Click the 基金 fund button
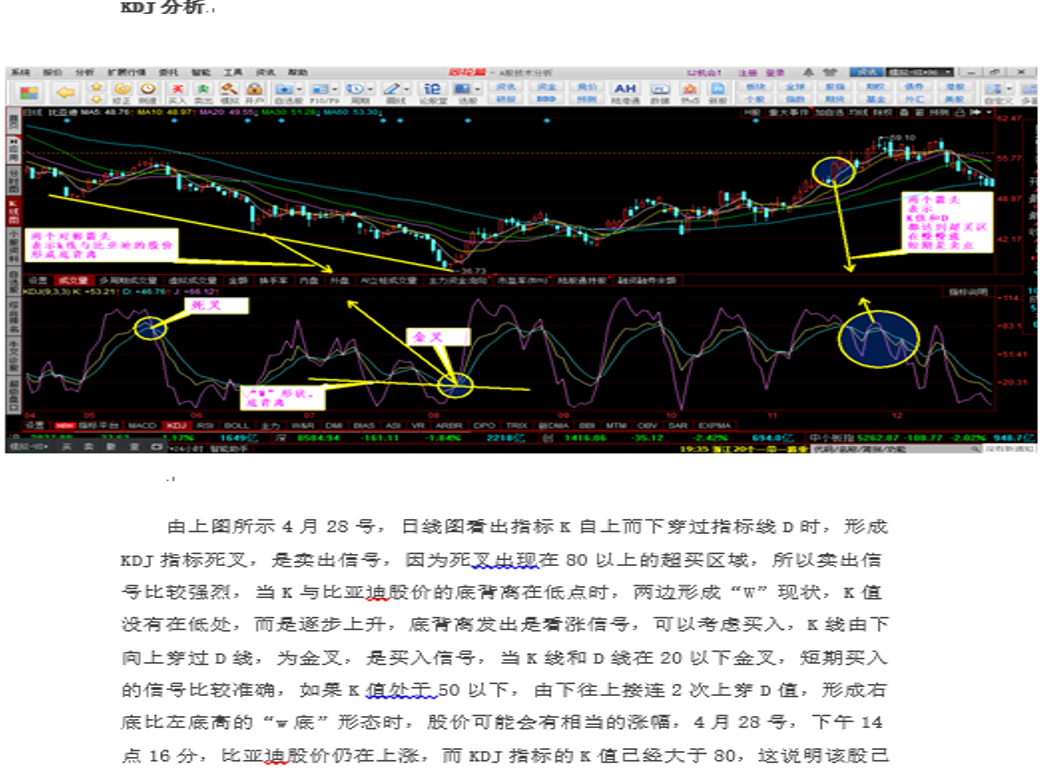Screen dimensions: 1043x768 (875, 99)
